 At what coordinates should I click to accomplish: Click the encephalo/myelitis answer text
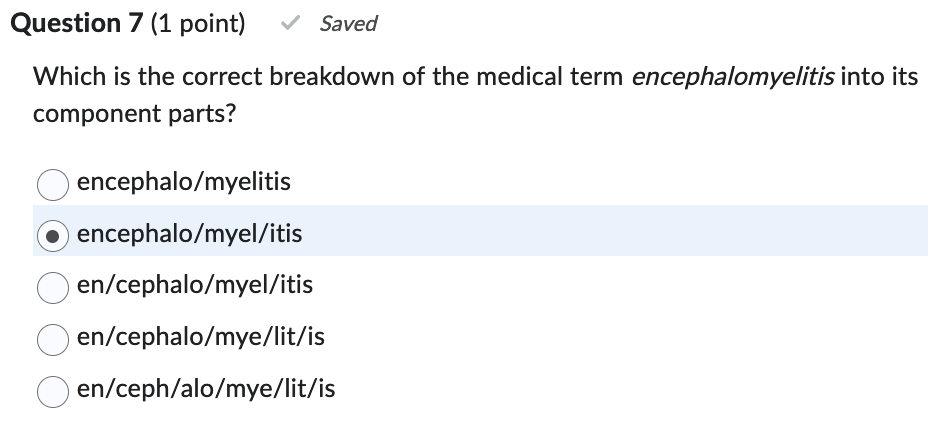pyautogui.click(x=183, y=182)
